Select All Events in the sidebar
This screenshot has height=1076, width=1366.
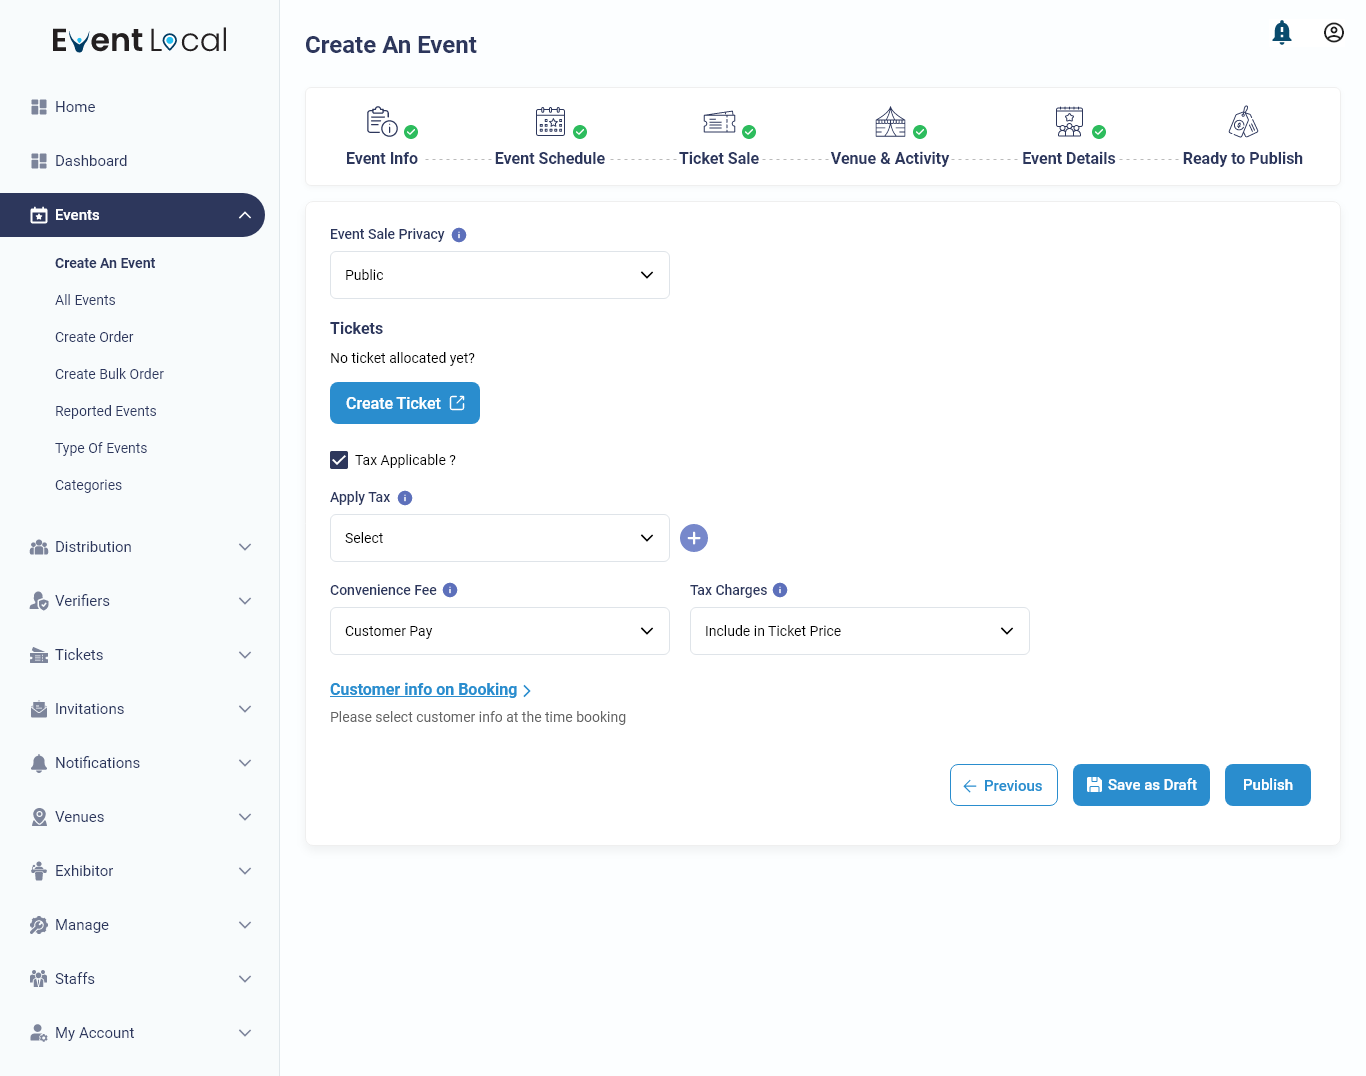tap(85, 300)
